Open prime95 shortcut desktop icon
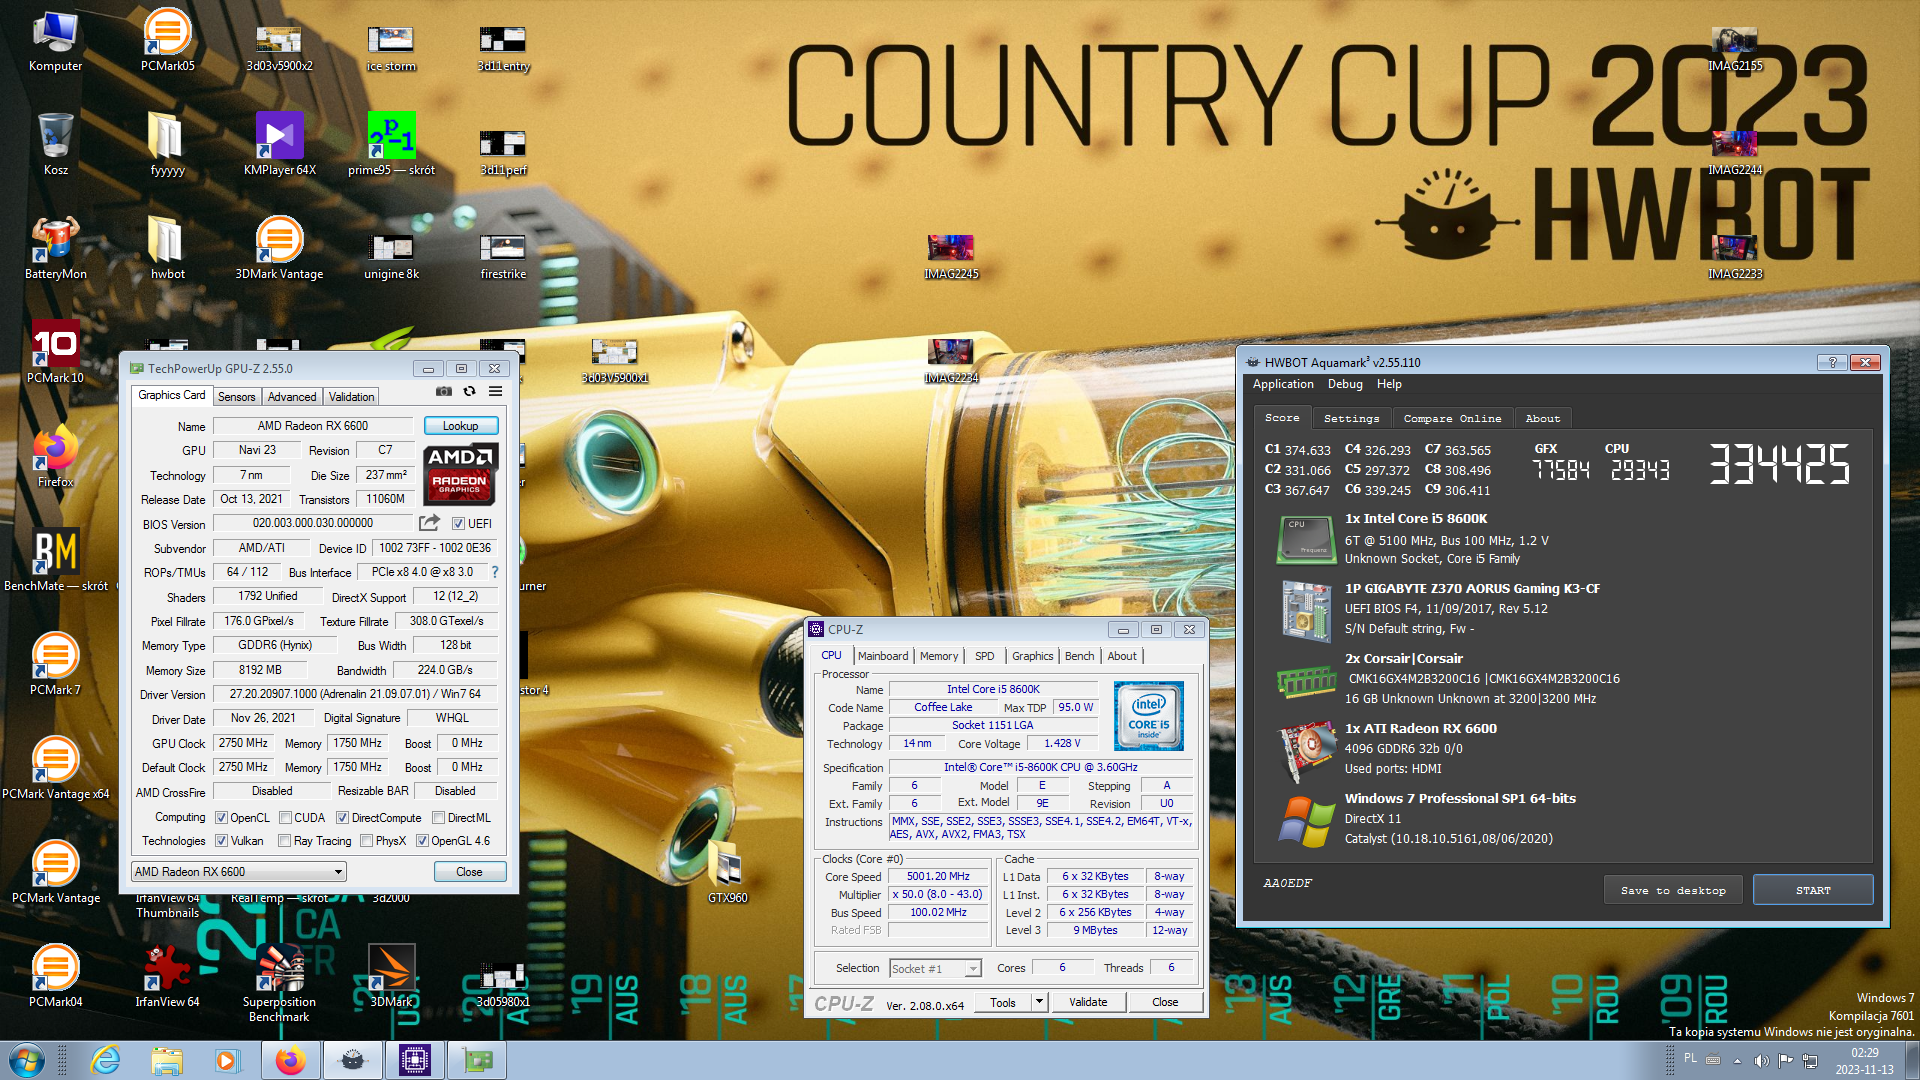This screenshot has height=1080, width=1920. [391, 144]
